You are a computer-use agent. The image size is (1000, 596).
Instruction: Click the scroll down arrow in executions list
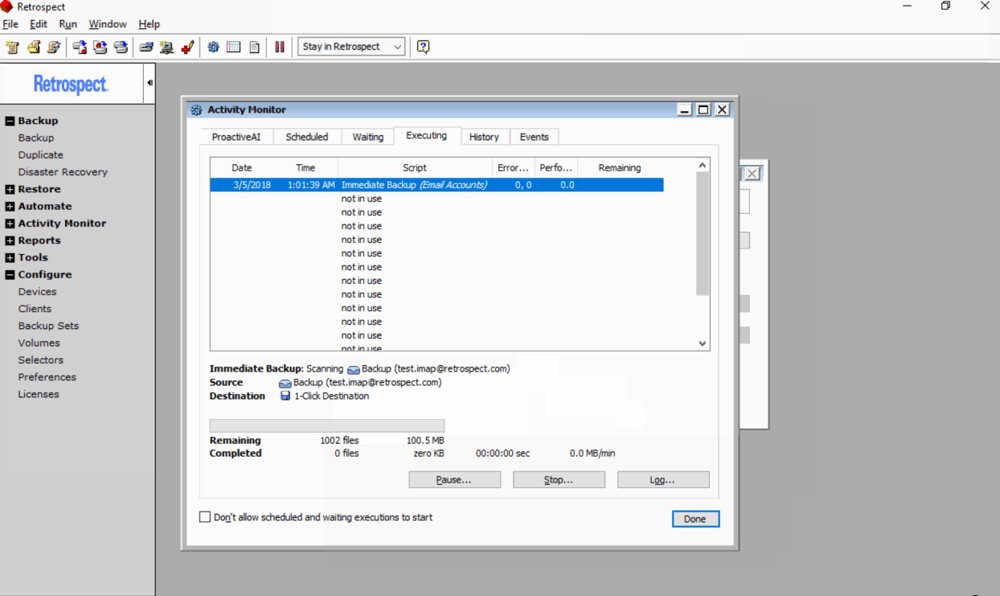[x=702, y=344]
